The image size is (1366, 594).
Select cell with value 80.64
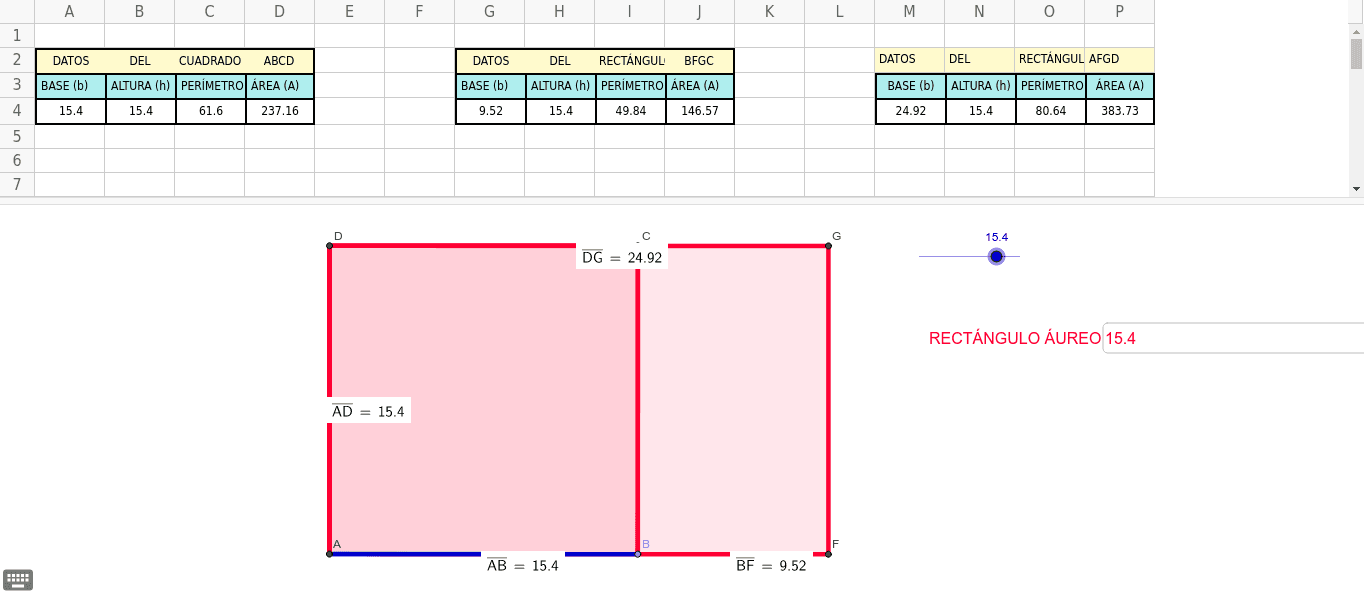pyautogui.click(x=1050, y=111)
